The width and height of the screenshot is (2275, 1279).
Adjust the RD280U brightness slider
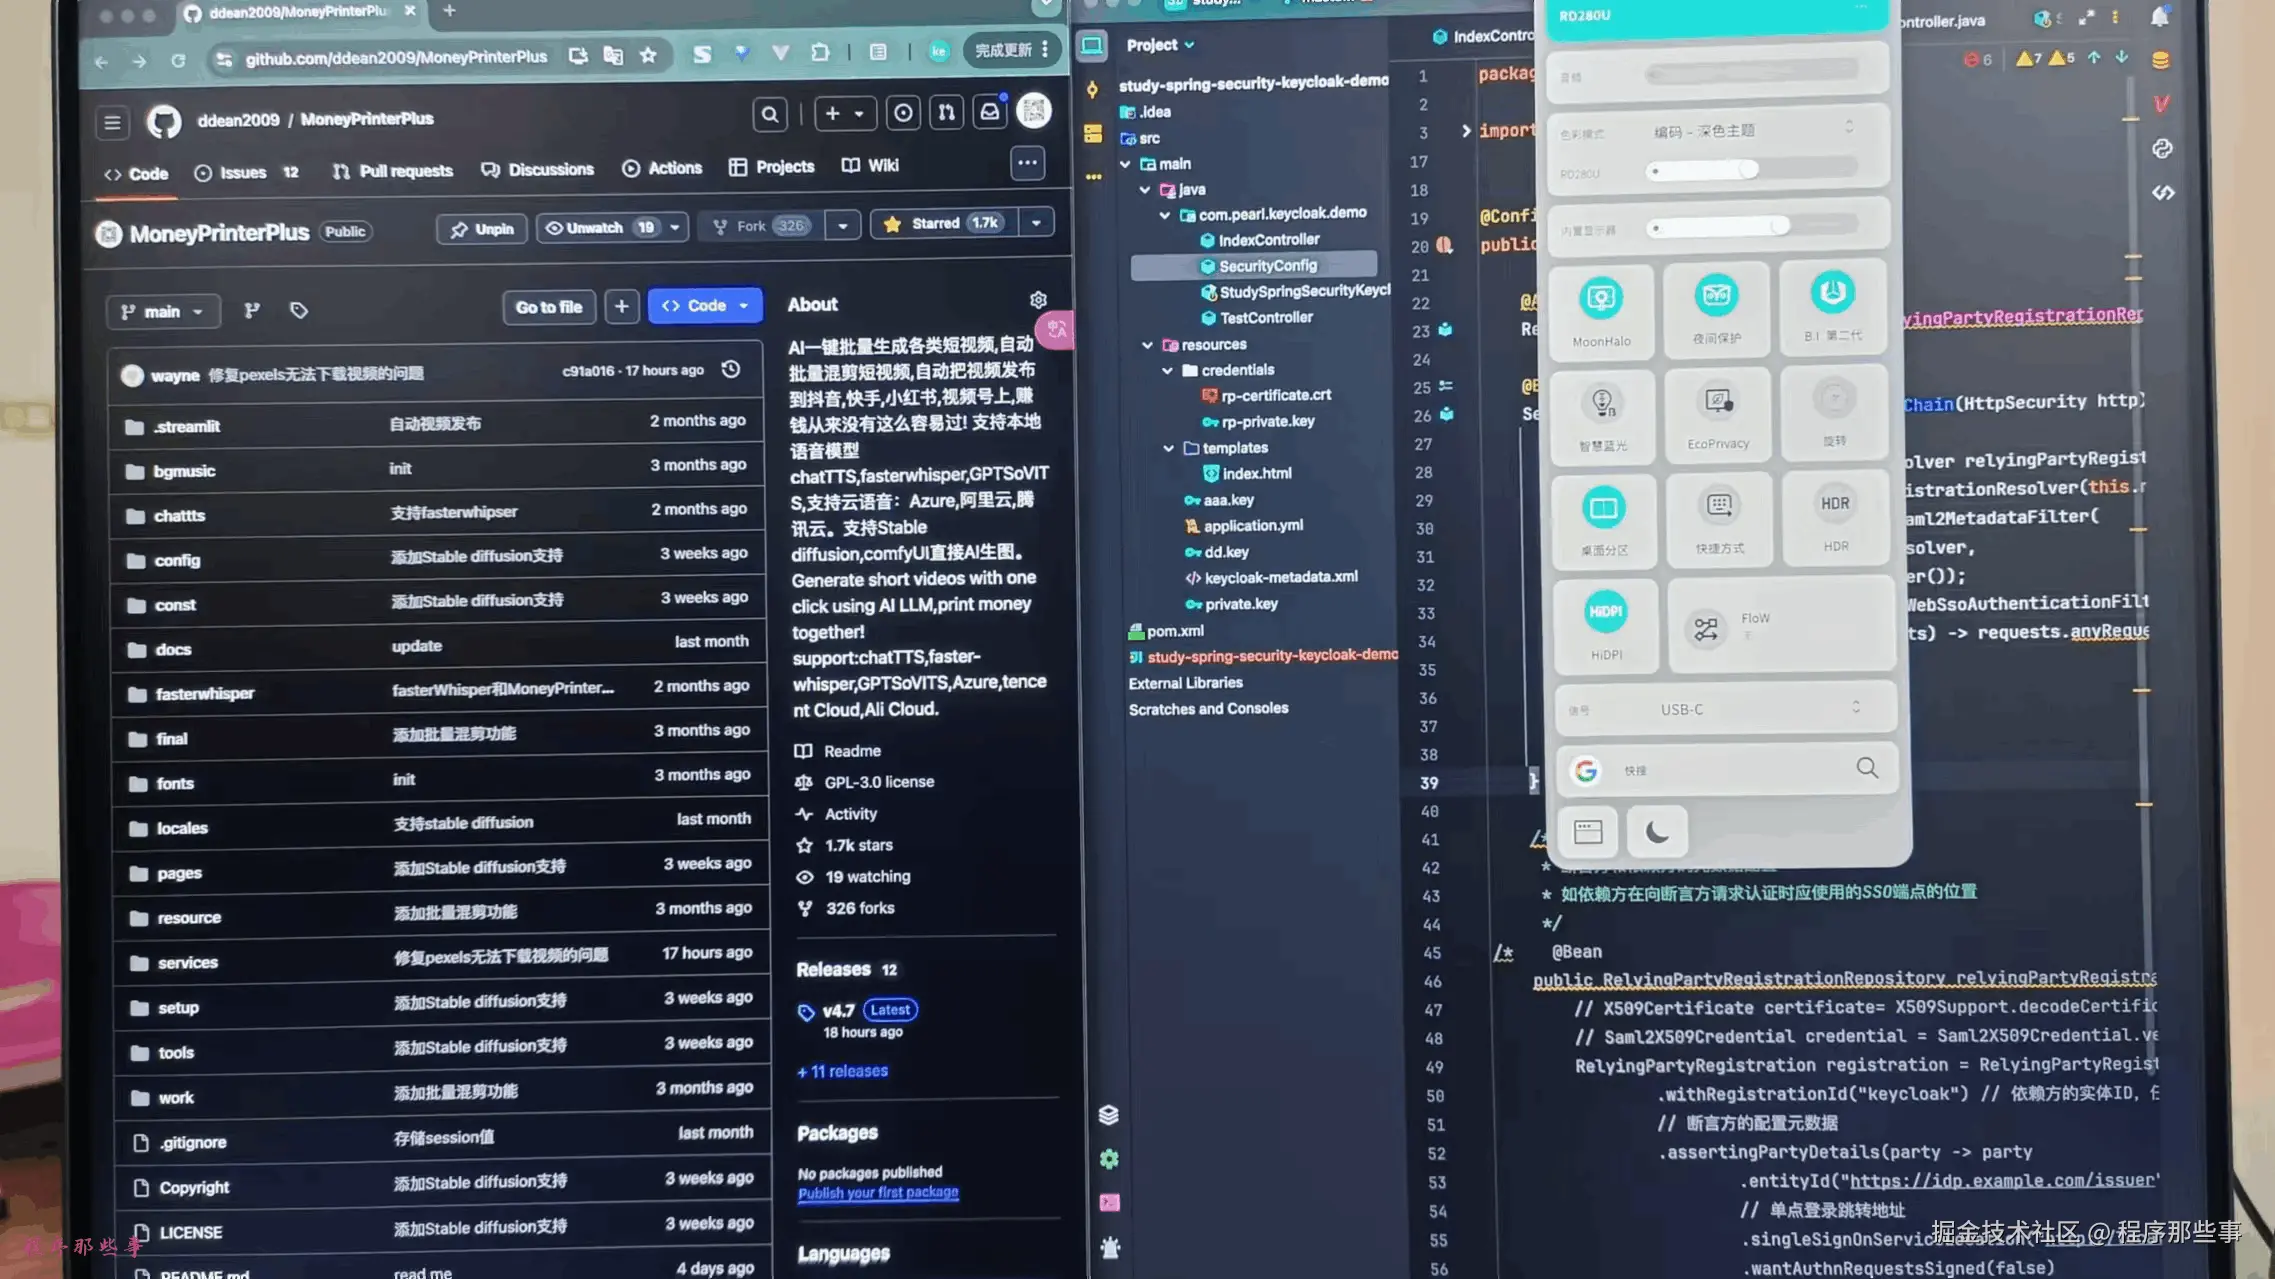coord(1746,170)
